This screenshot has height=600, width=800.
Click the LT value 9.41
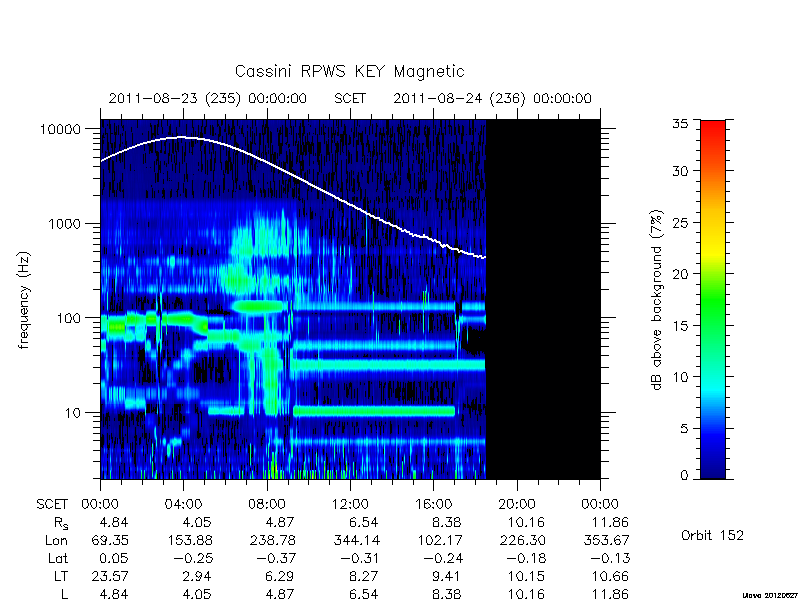(x=447, y=576)
